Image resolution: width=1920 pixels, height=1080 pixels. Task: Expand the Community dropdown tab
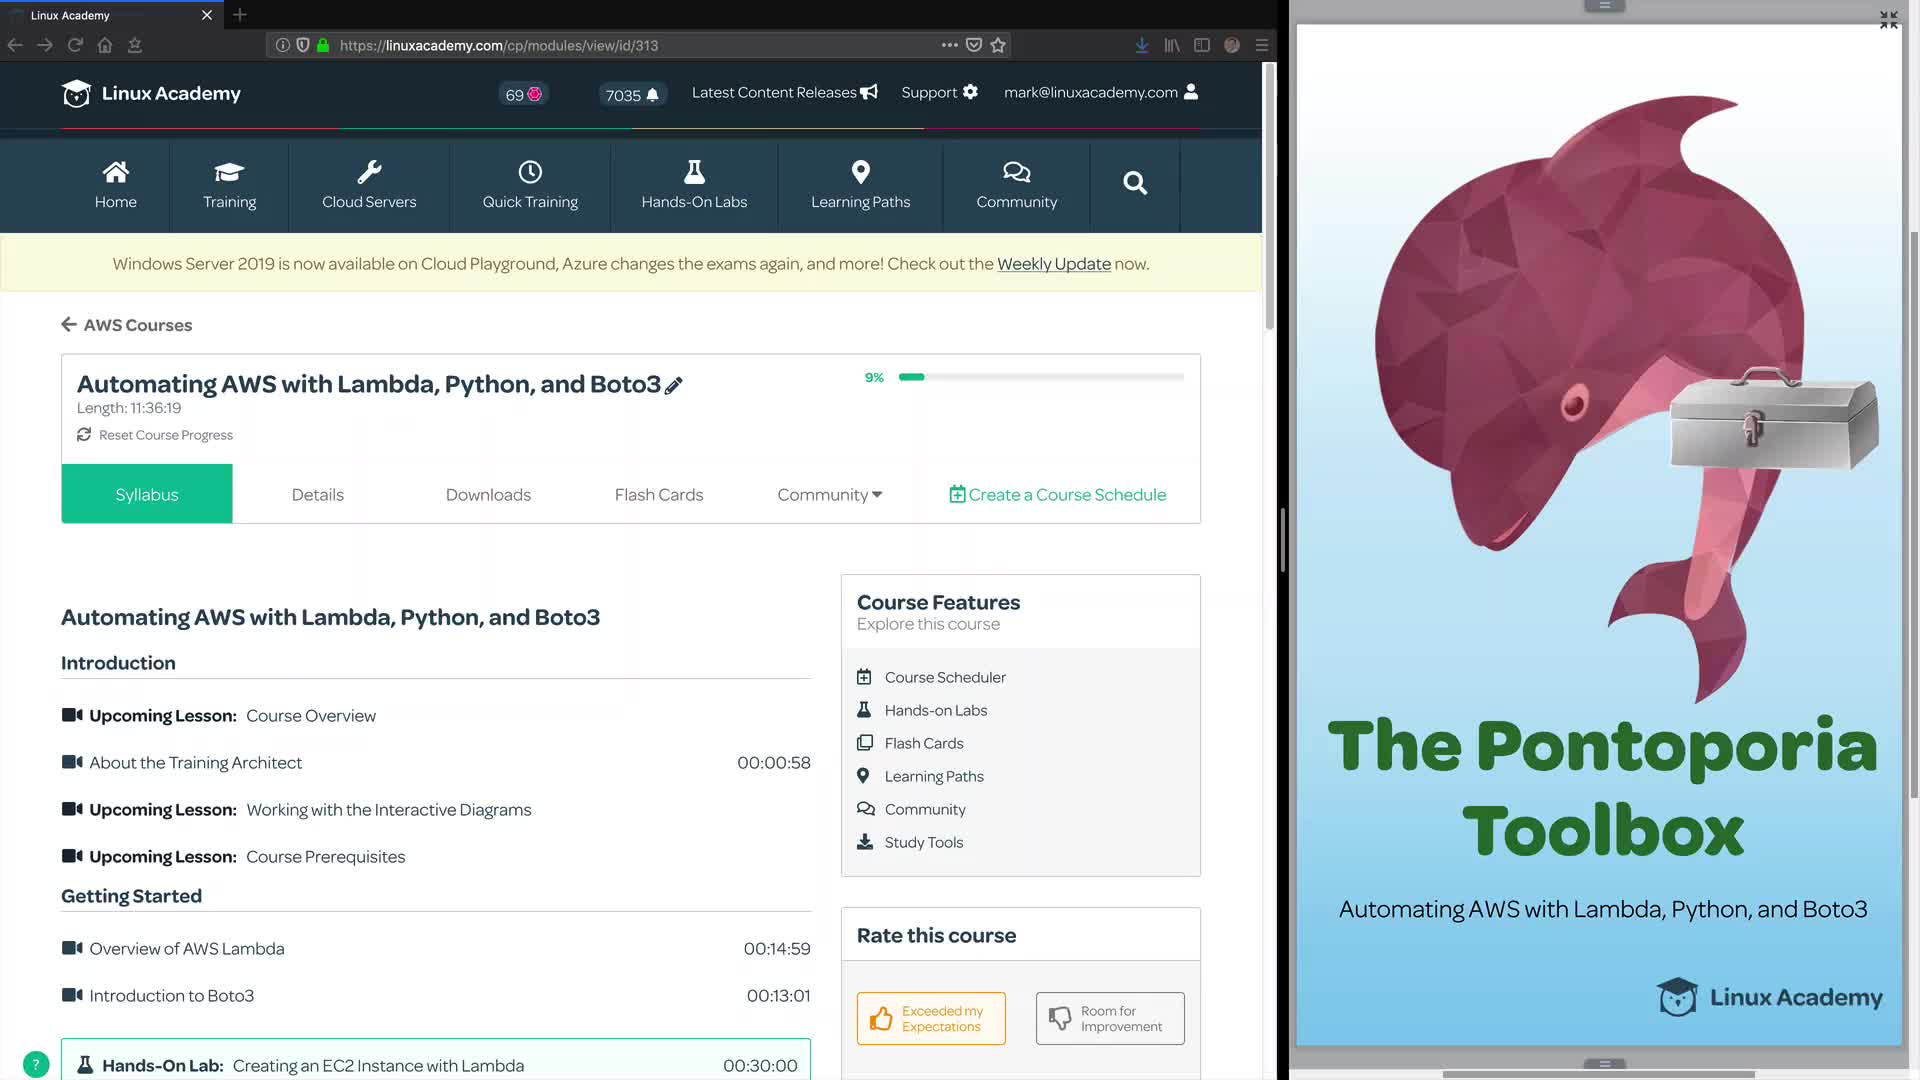[x=829, y=494]
